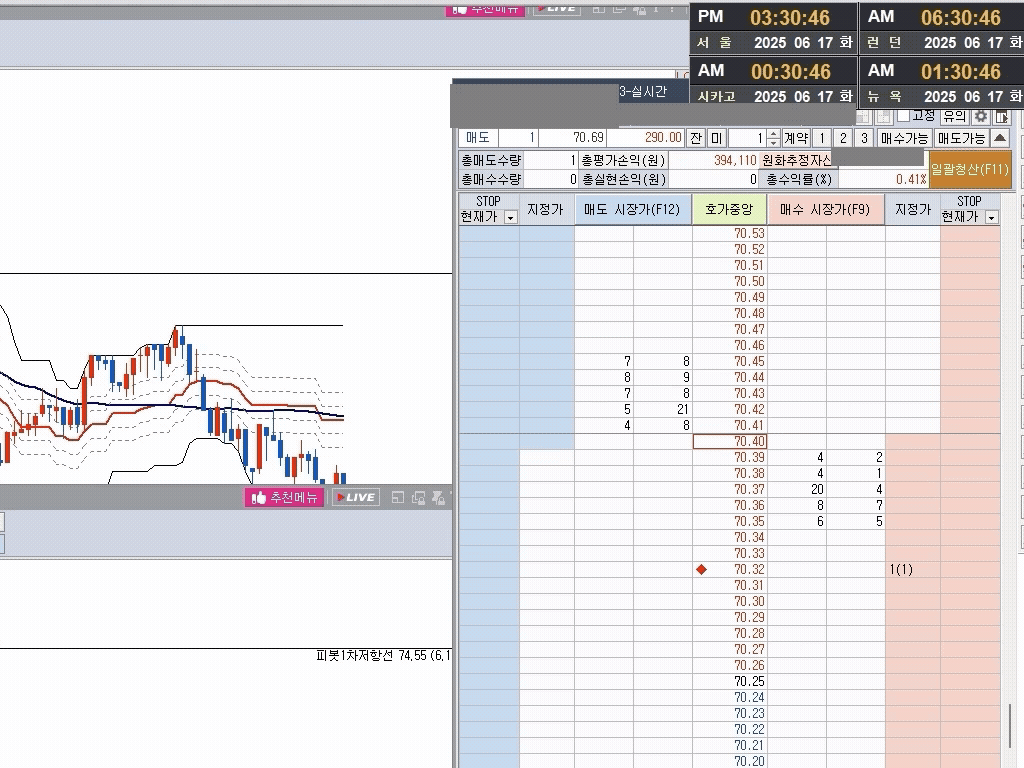Adjust the contract quantity spinner arrows
Image resolution: width=1024 pixels, height=768 pixels.
[x=773, y=138]
